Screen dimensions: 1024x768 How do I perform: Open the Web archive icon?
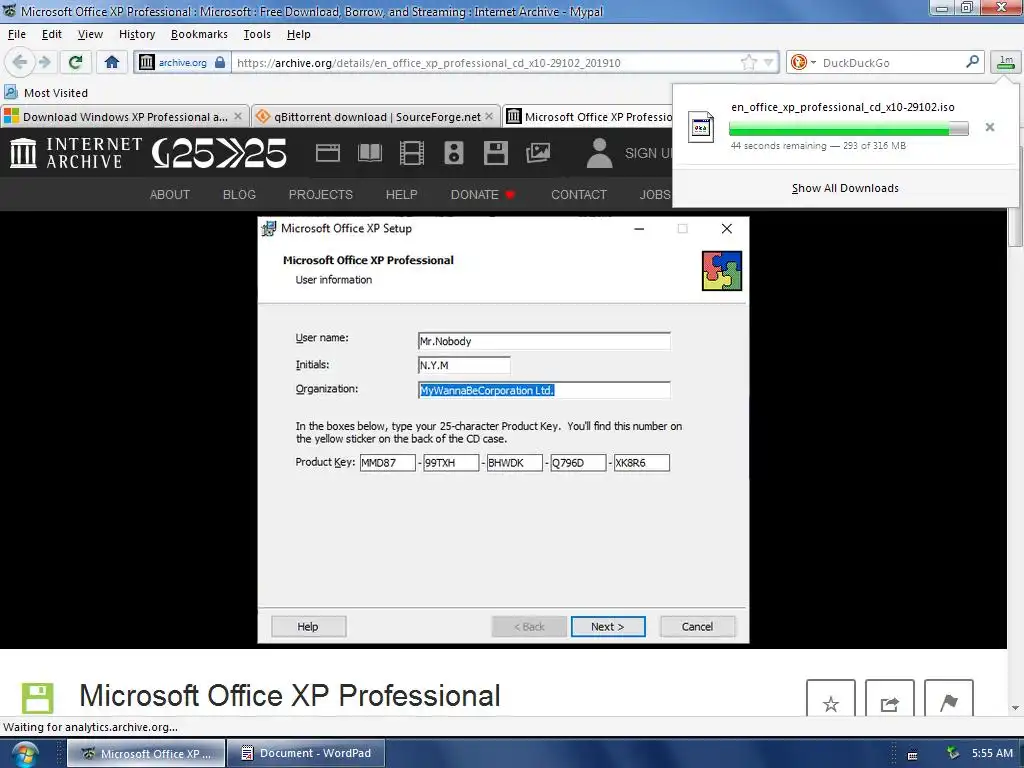[328, 153]
